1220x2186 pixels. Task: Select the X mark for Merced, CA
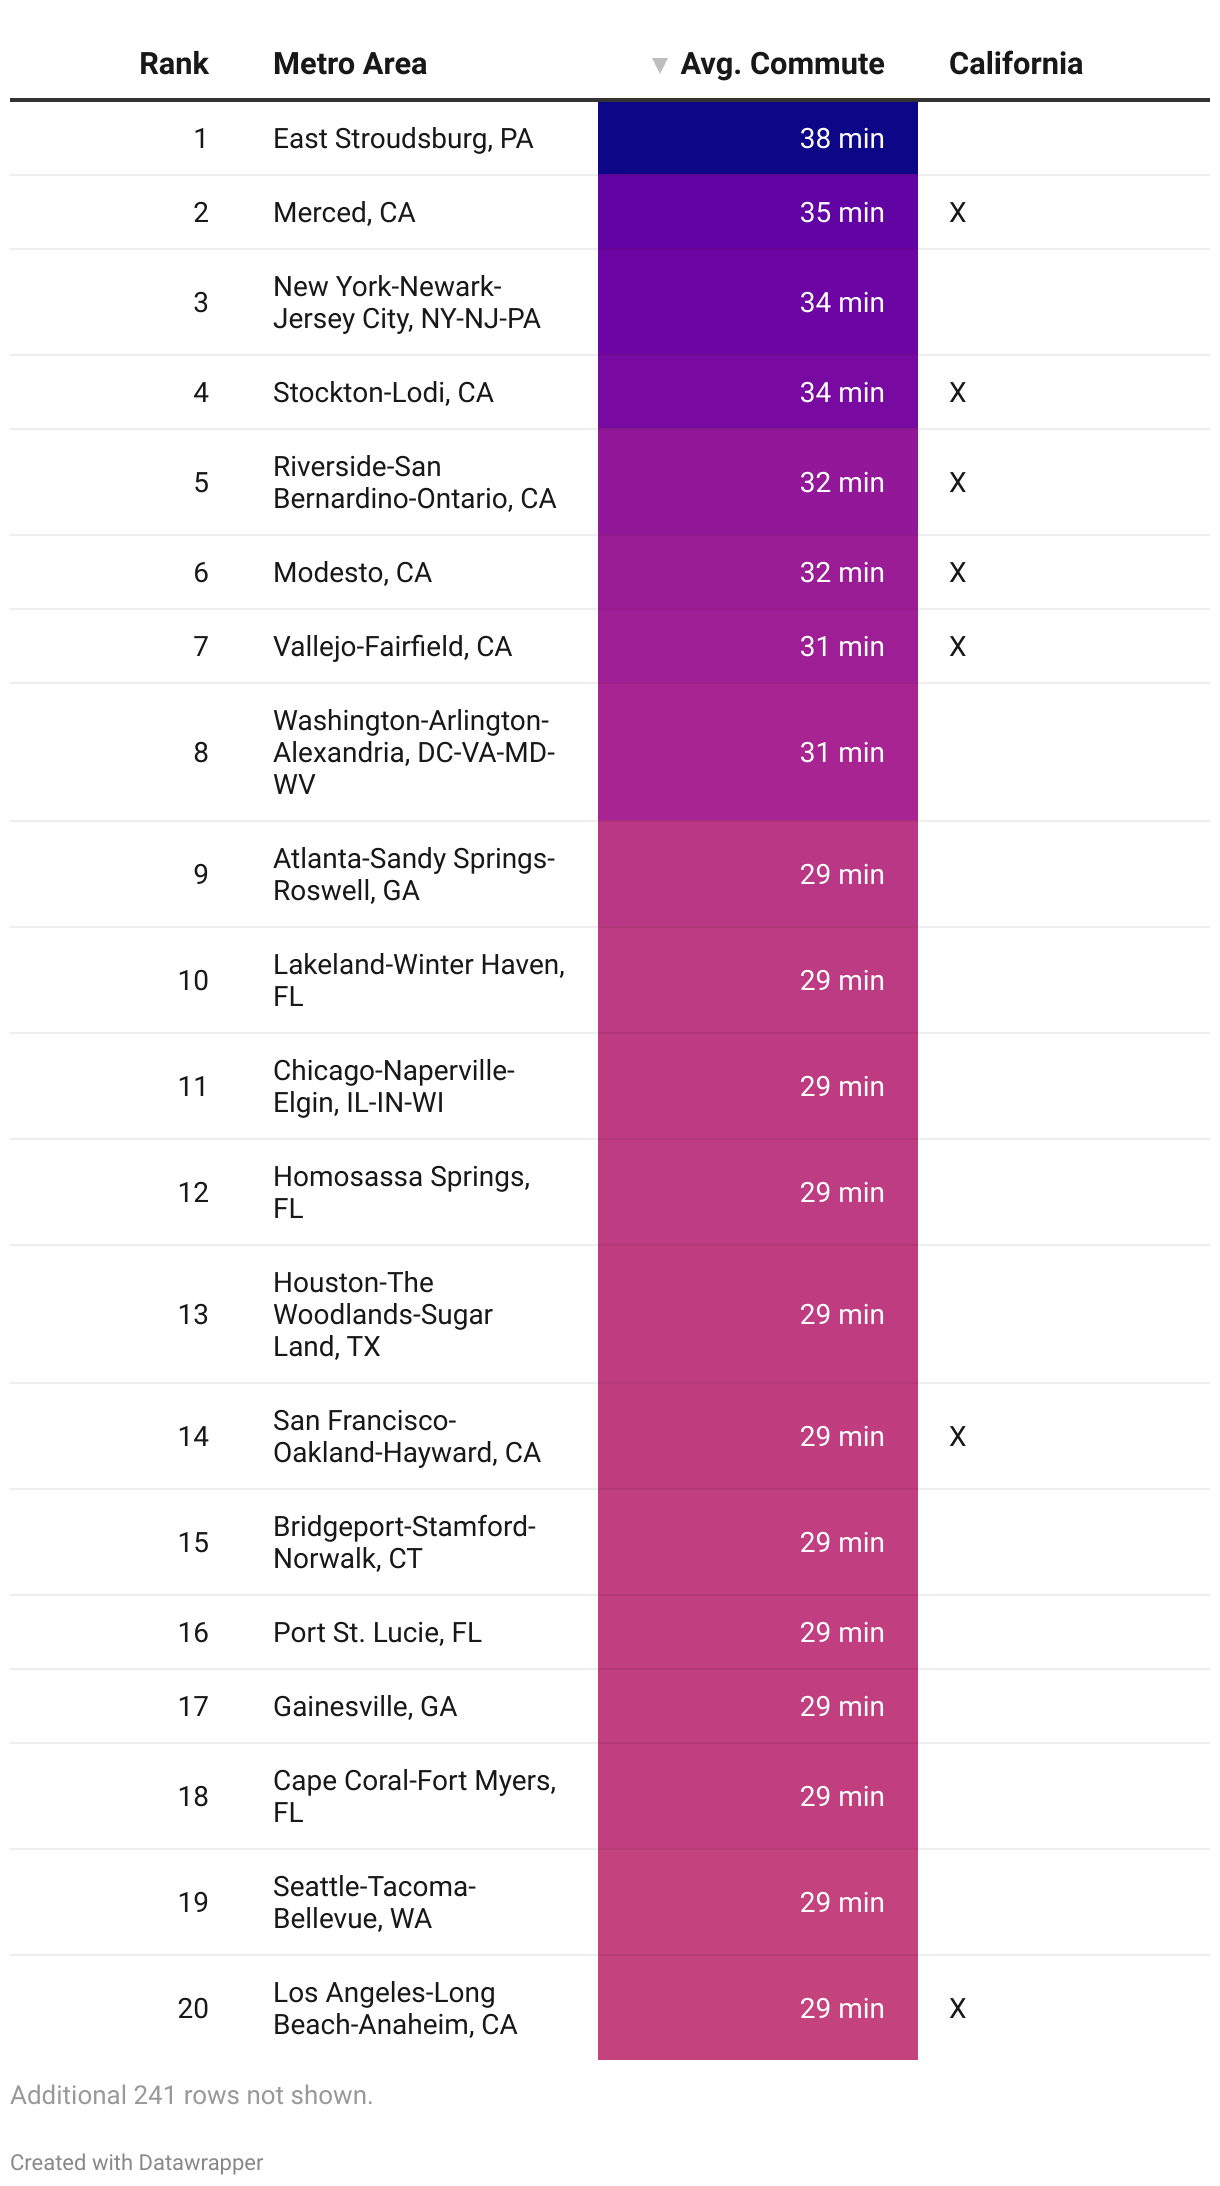pyautogui.click(x=958, y=212)
